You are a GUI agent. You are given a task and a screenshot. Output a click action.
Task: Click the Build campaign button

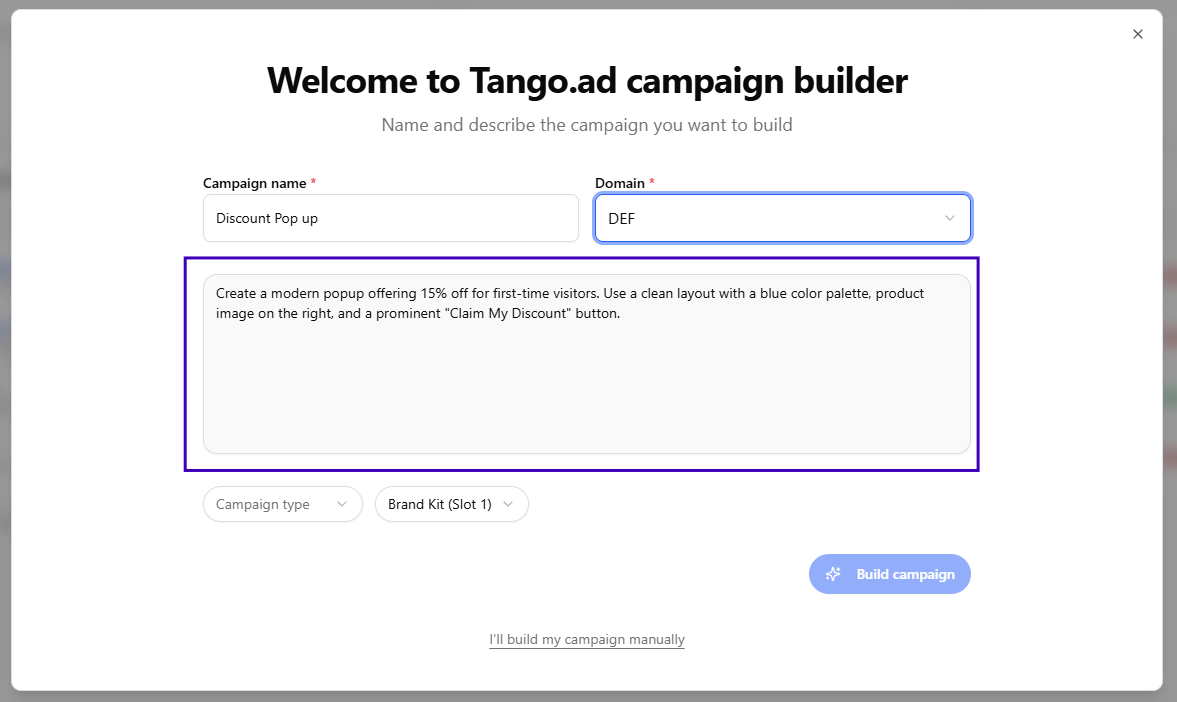890,574
